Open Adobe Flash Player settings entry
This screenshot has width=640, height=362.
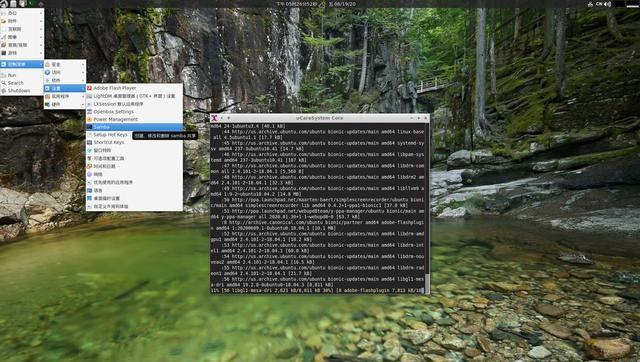pyautogui.click(x=134, y=88)
